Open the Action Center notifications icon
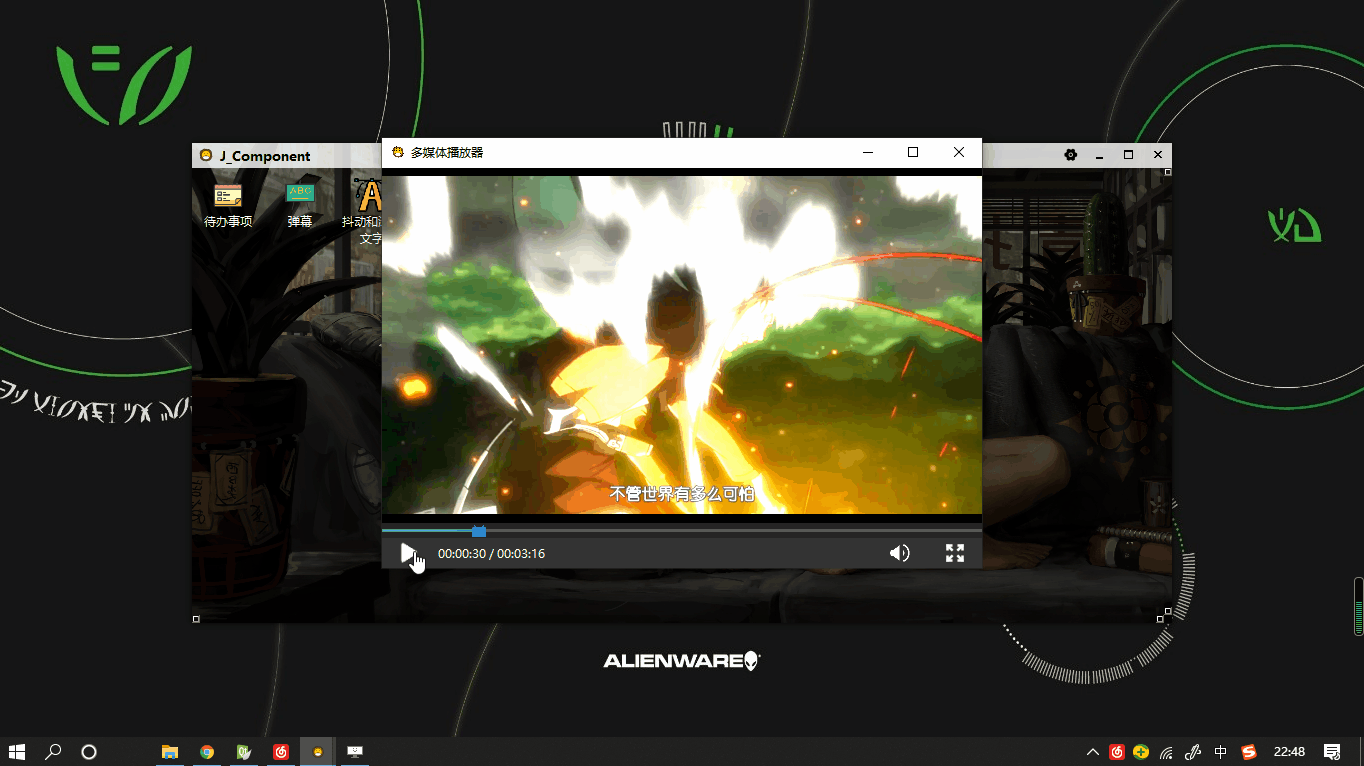1364x766 pixels. 1332,752
